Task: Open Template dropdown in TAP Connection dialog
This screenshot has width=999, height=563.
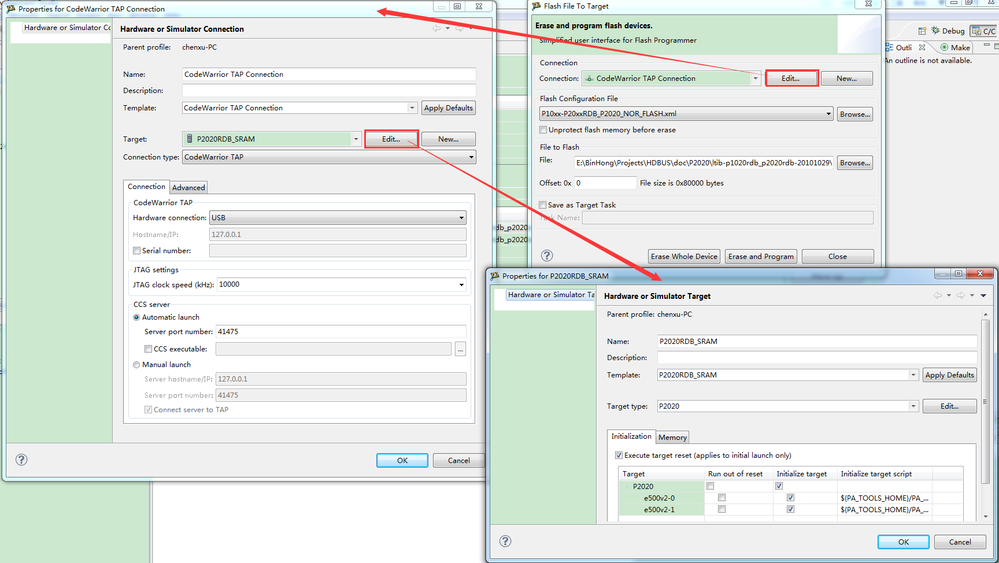Action: pyautogui.click(x=412, y=108)
